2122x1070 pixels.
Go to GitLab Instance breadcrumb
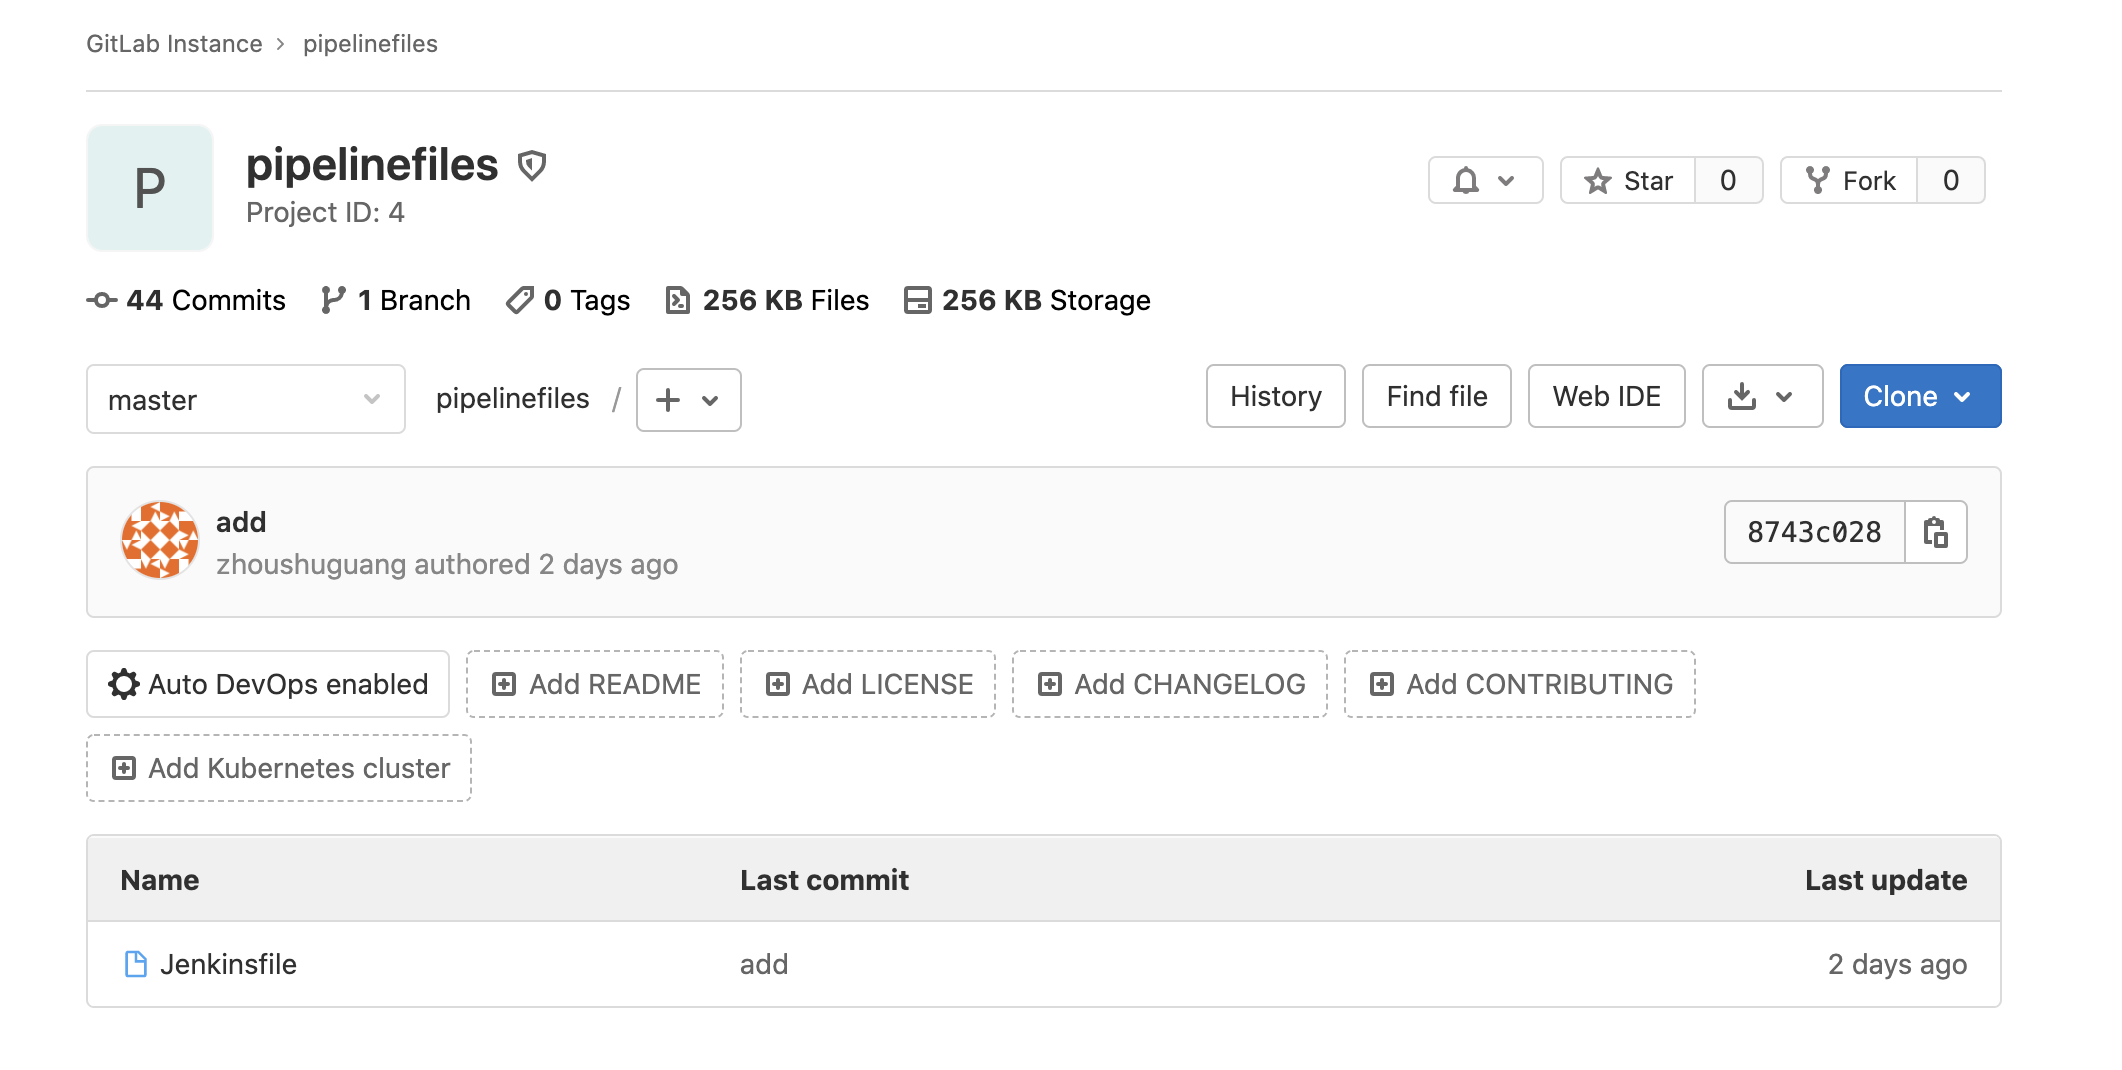click(x=174, y=44)
